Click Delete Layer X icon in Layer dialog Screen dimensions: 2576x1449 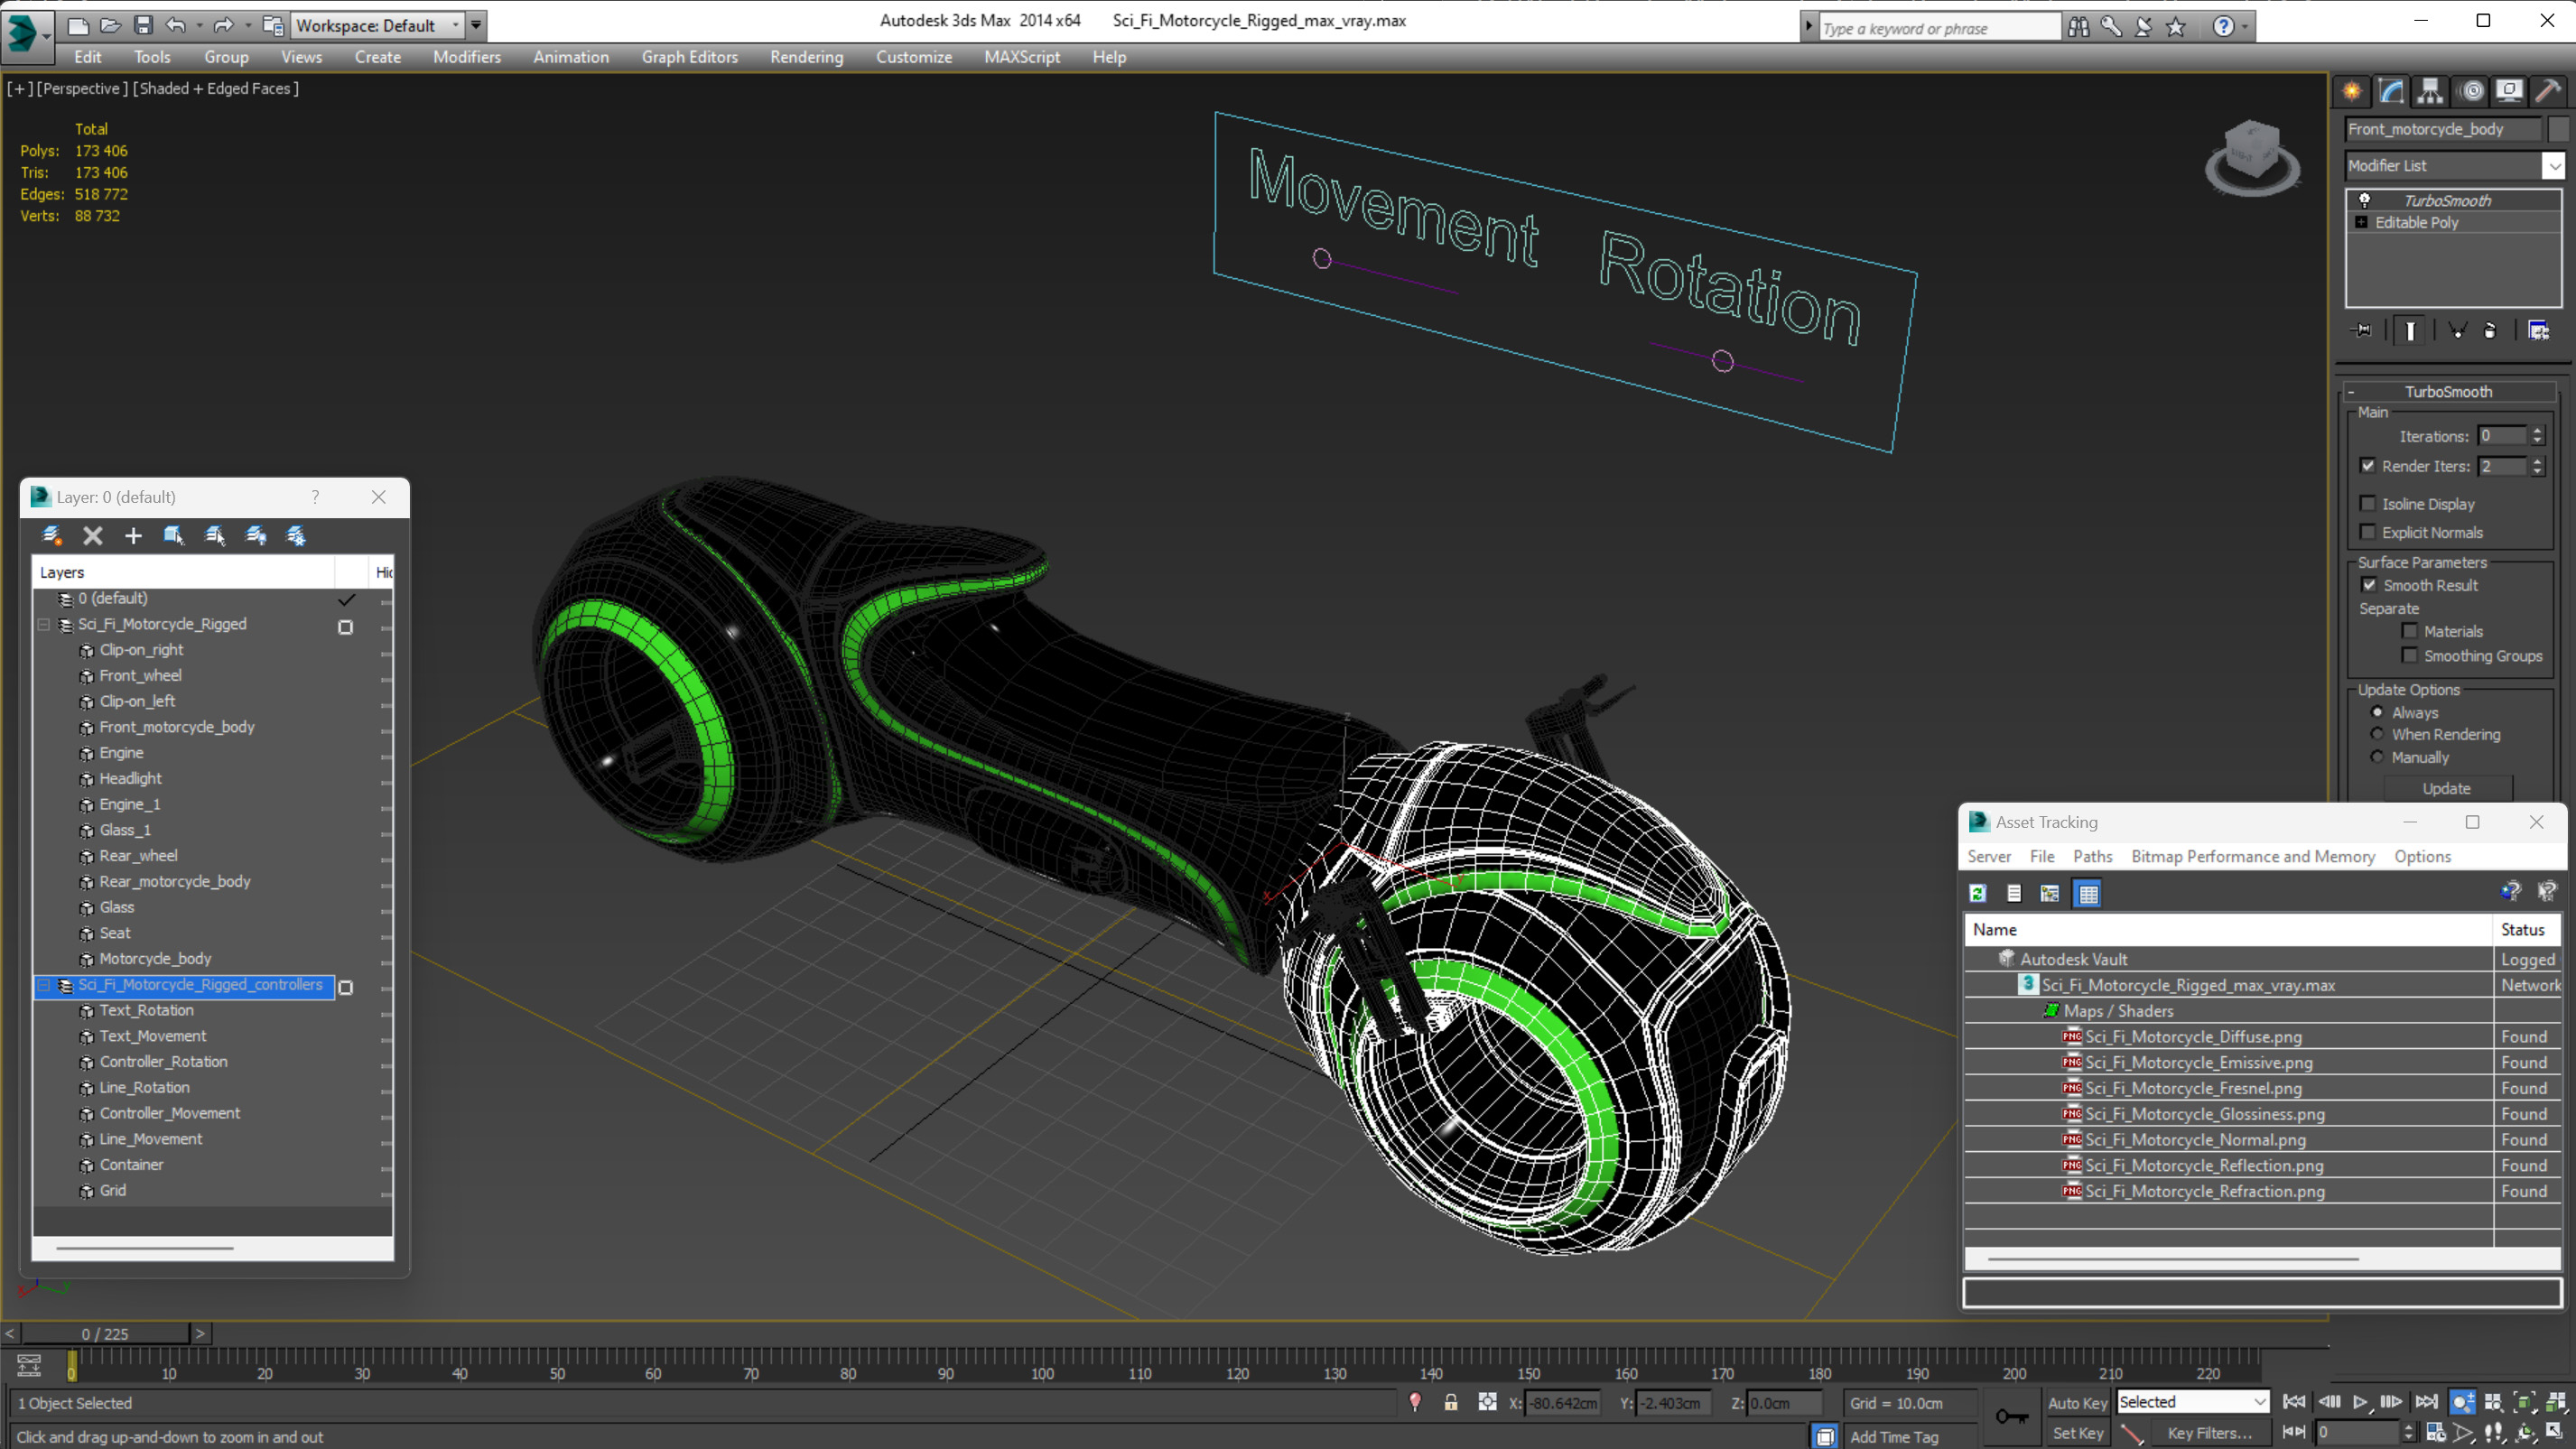[93, 536]
